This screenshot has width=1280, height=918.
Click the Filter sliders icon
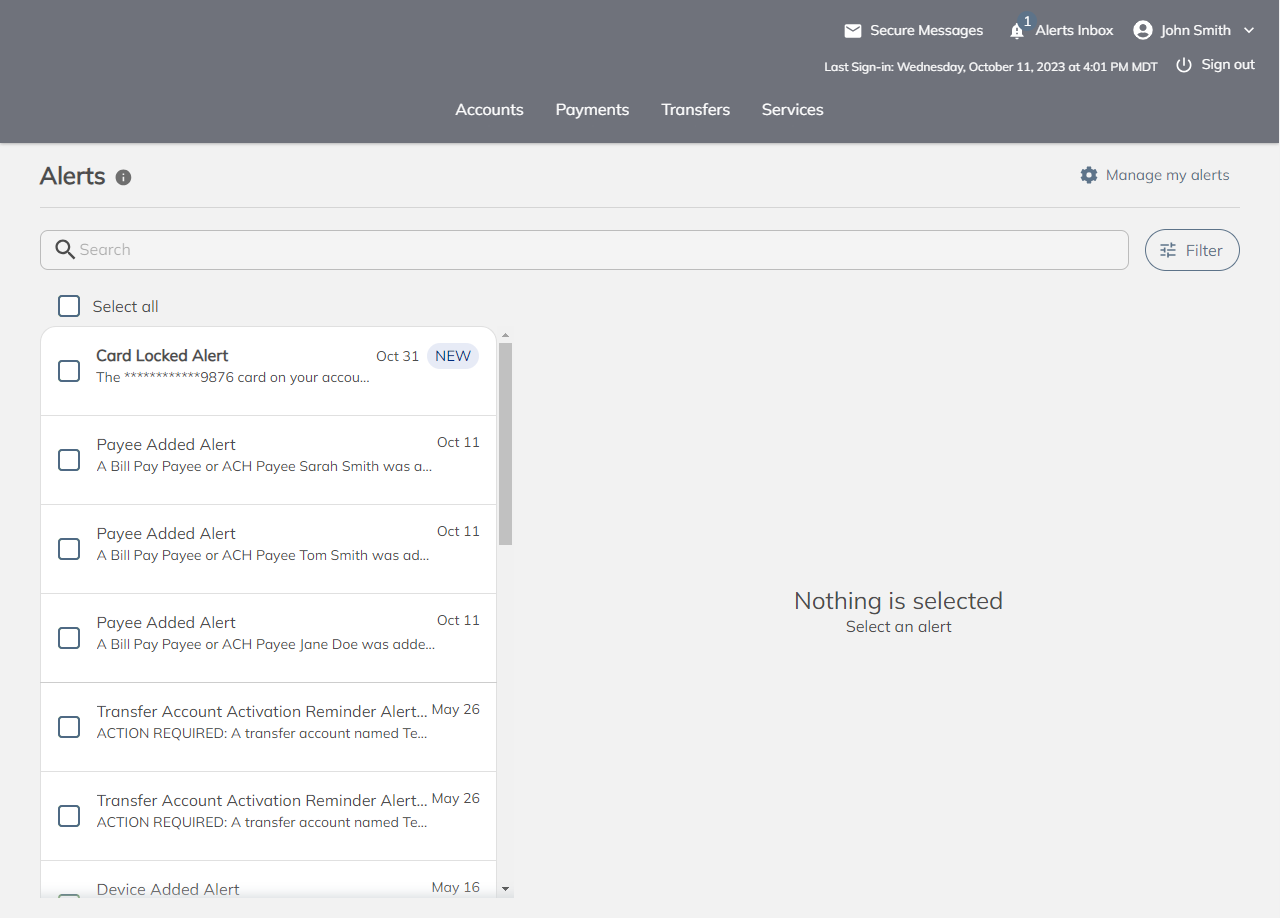click(x=1168, y=251)
